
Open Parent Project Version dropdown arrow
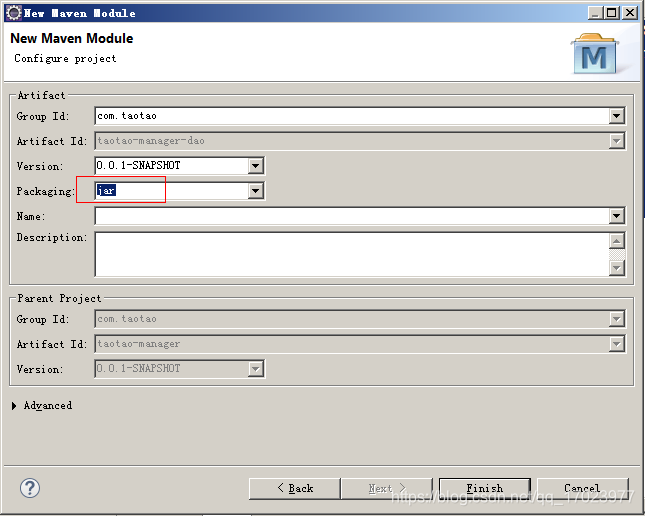pos(255,369)
